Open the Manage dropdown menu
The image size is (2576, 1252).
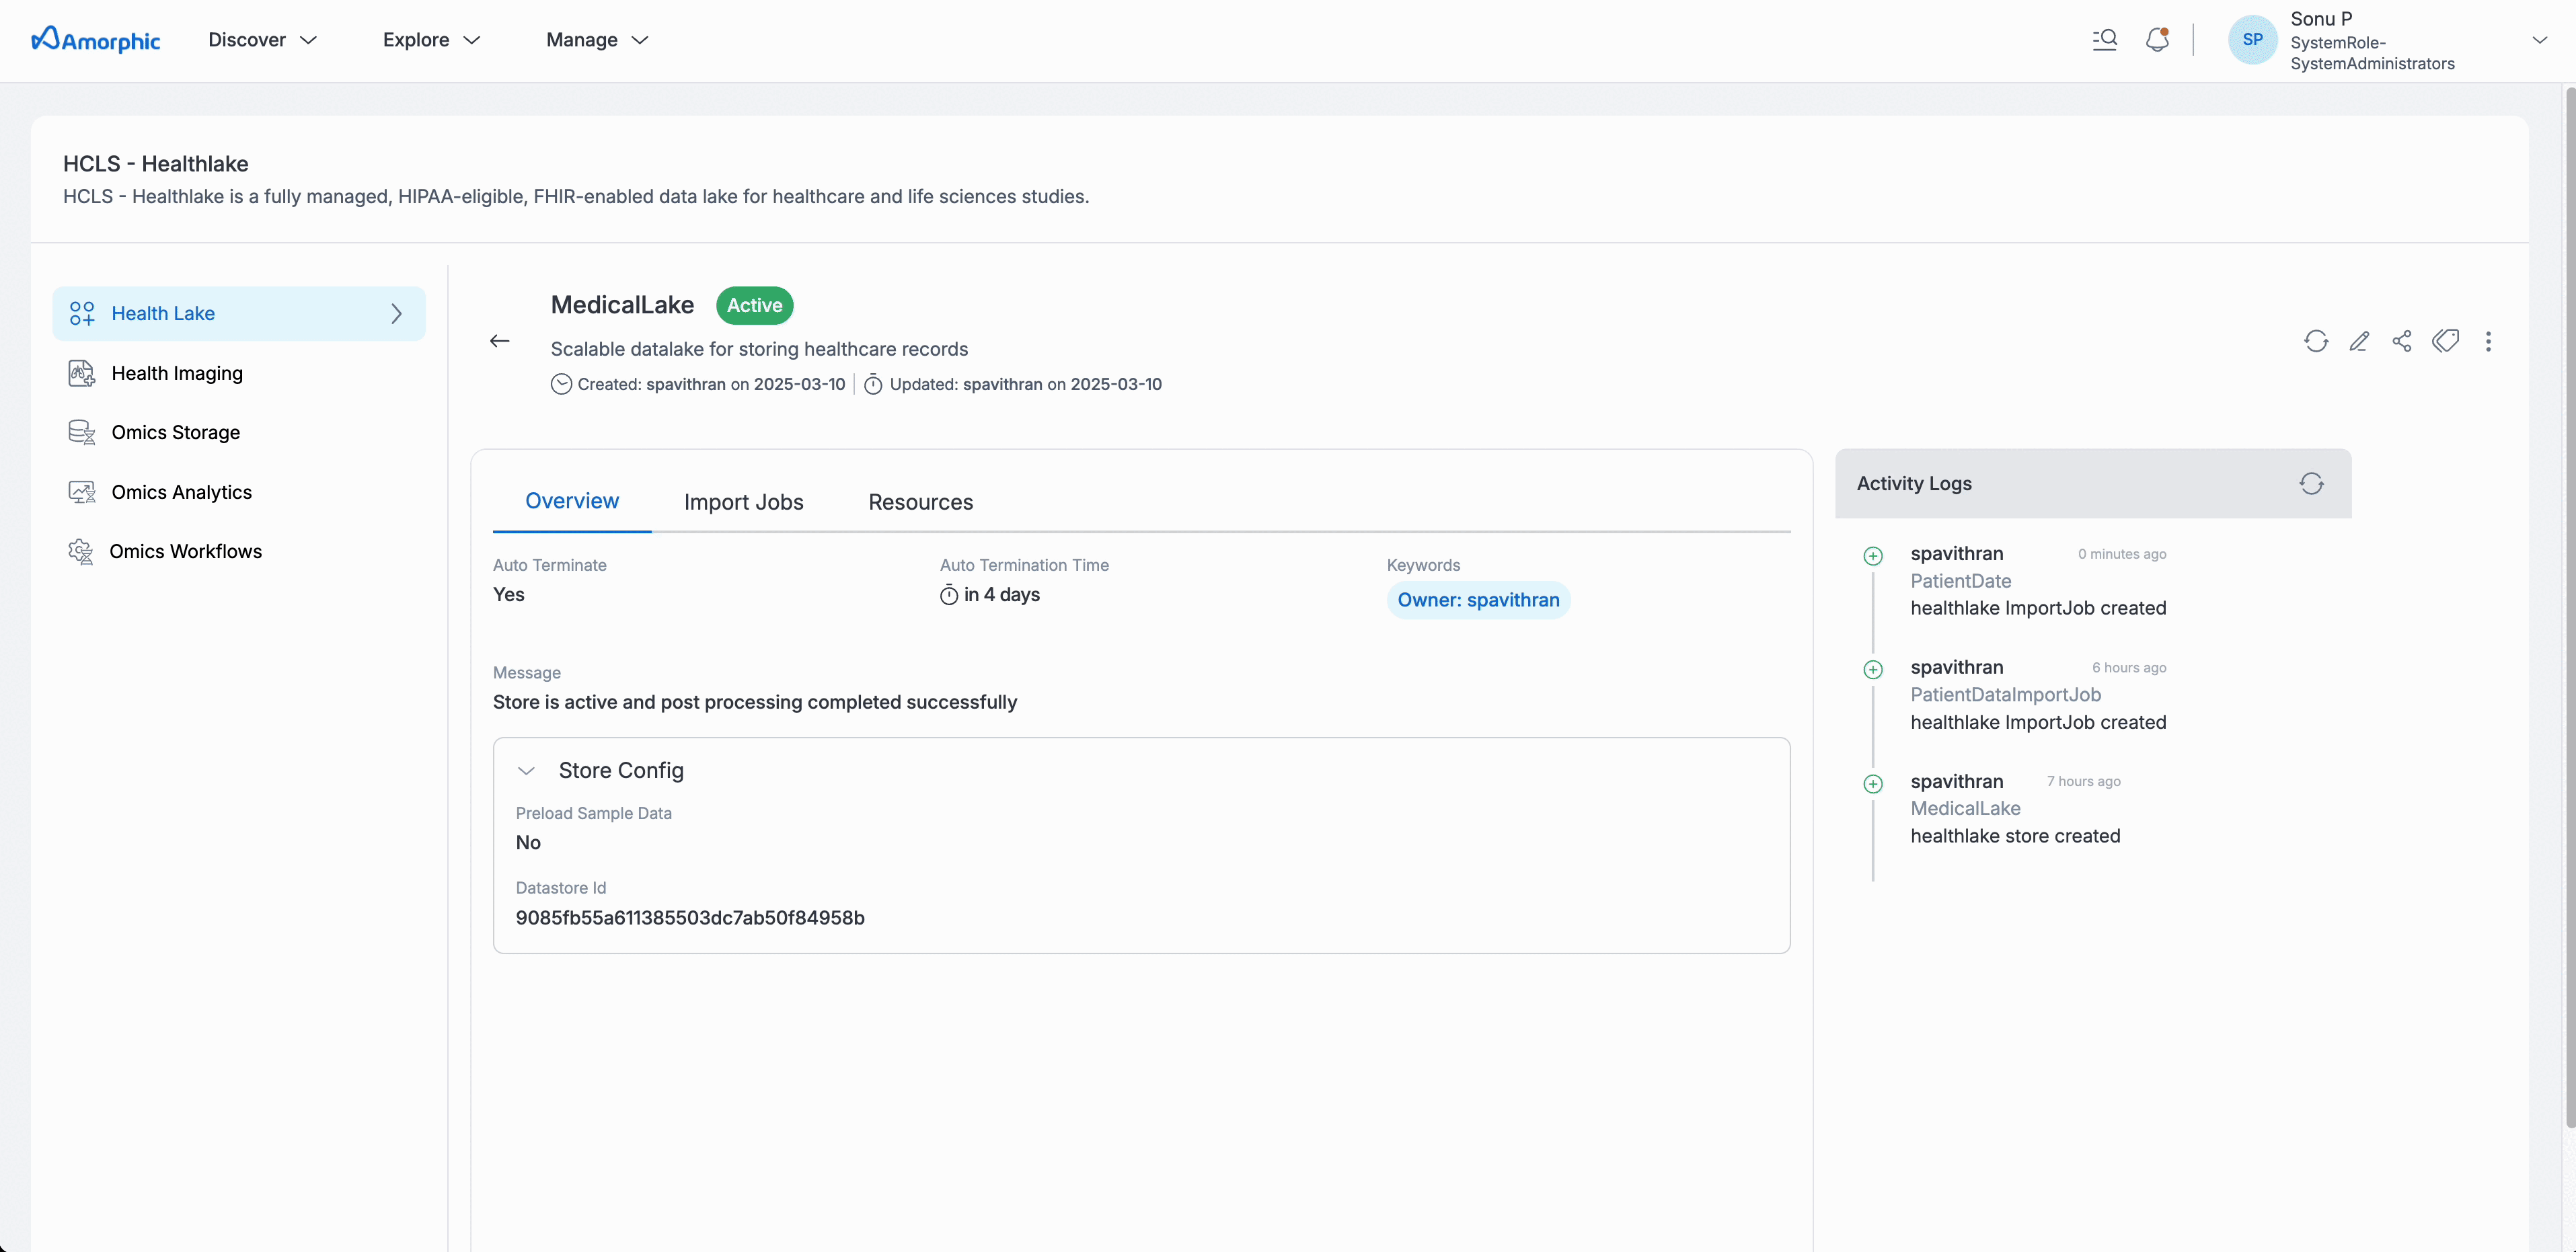597,40
